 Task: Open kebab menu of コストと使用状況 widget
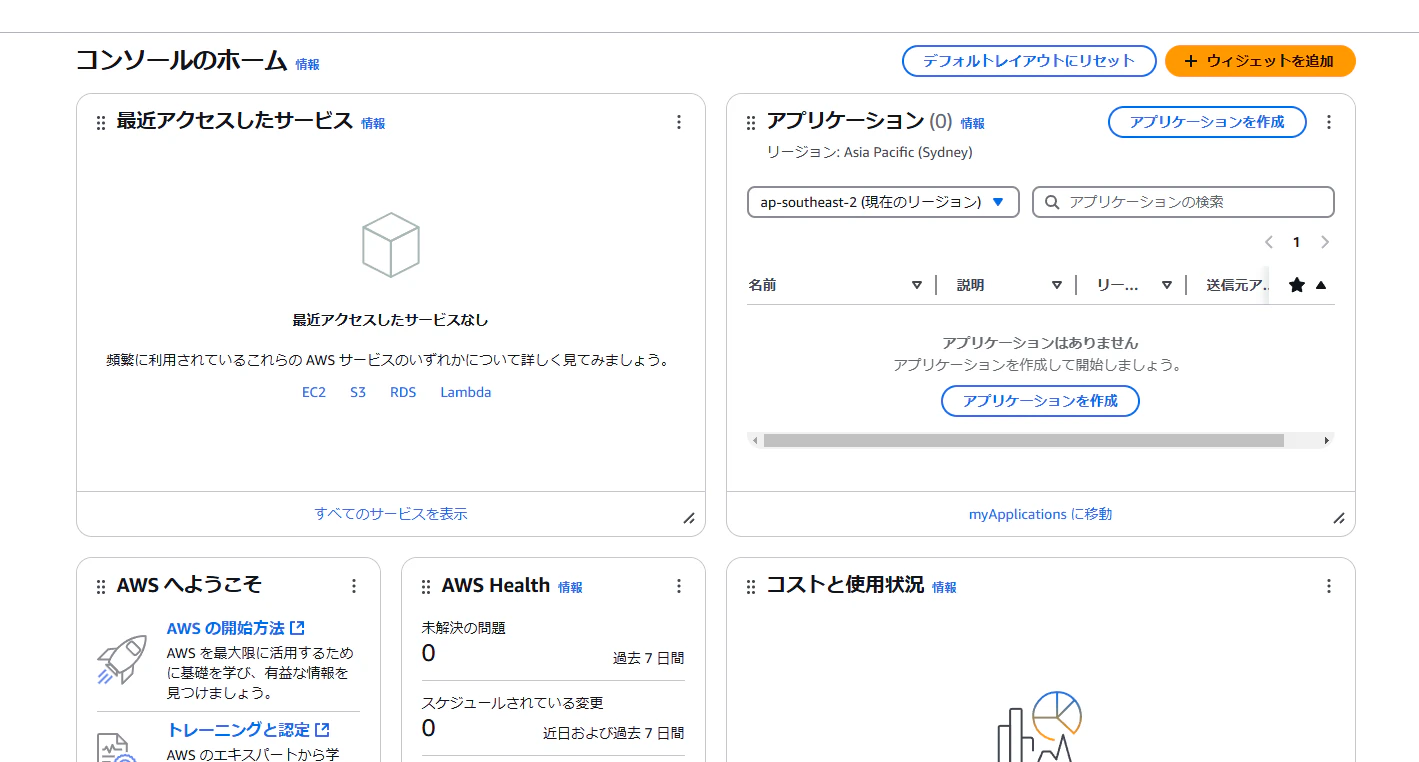click(1329, 586)
